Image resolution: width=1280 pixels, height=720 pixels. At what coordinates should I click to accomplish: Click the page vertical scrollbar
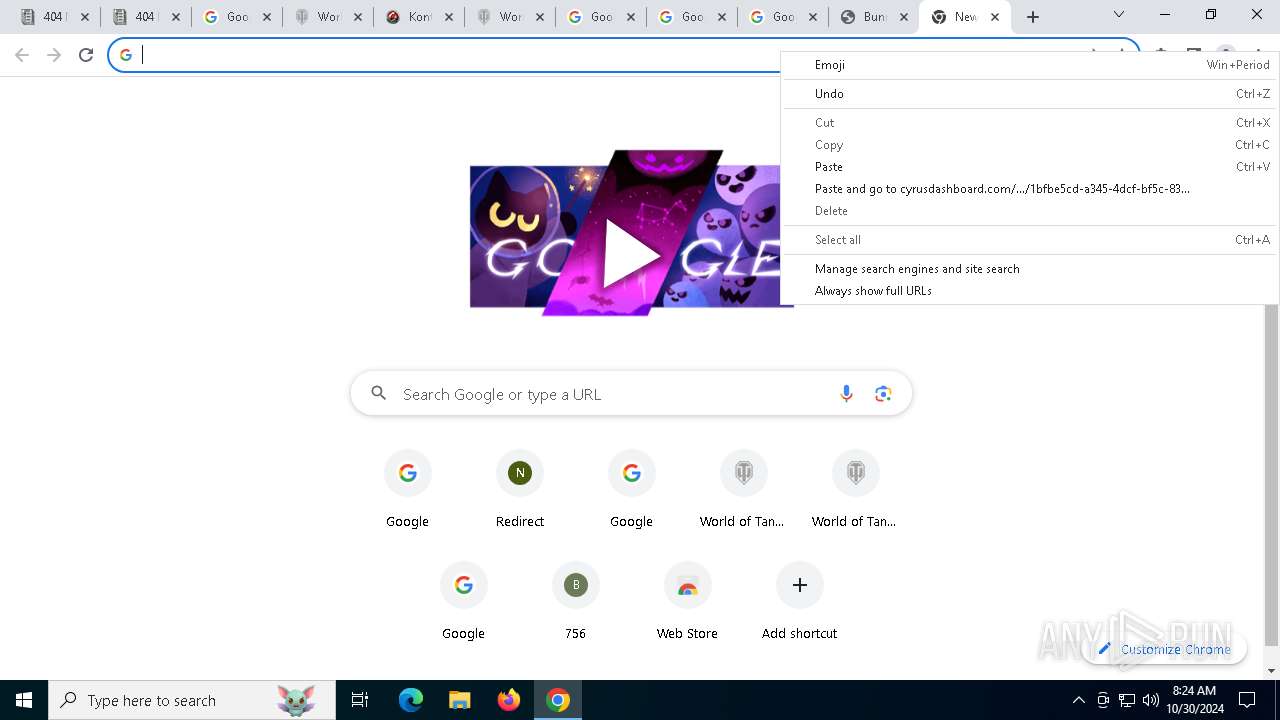point(1272,475)
